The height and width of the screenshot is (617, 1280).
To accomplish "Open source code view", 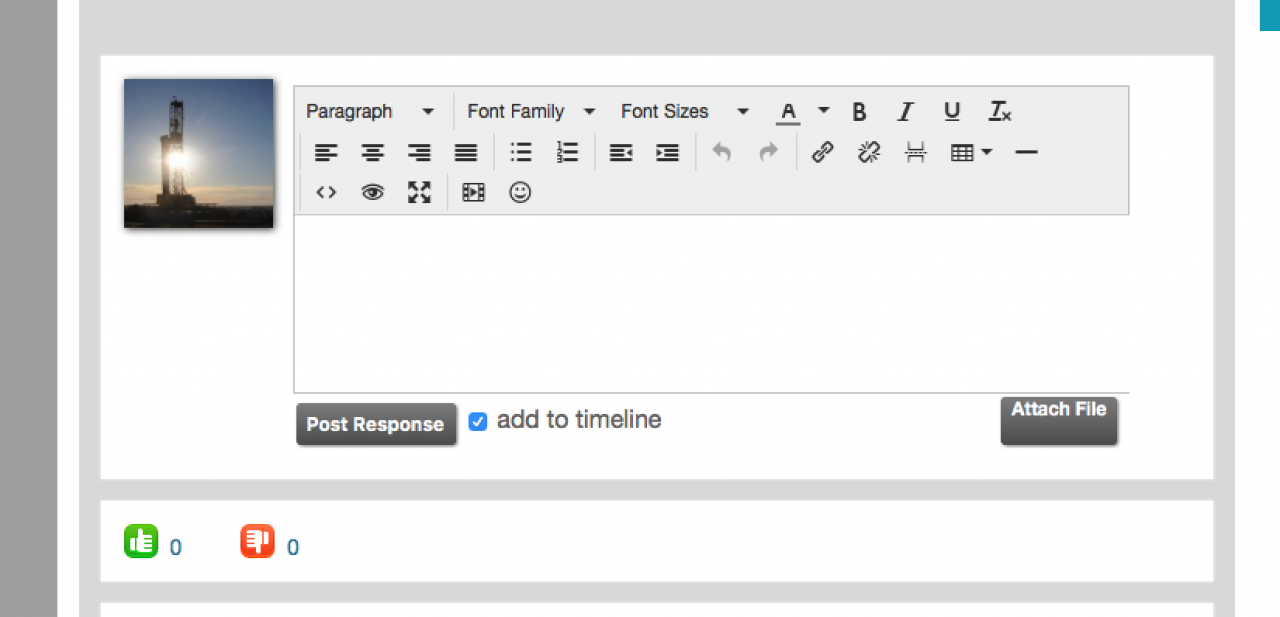I will (x=326, y=192).
